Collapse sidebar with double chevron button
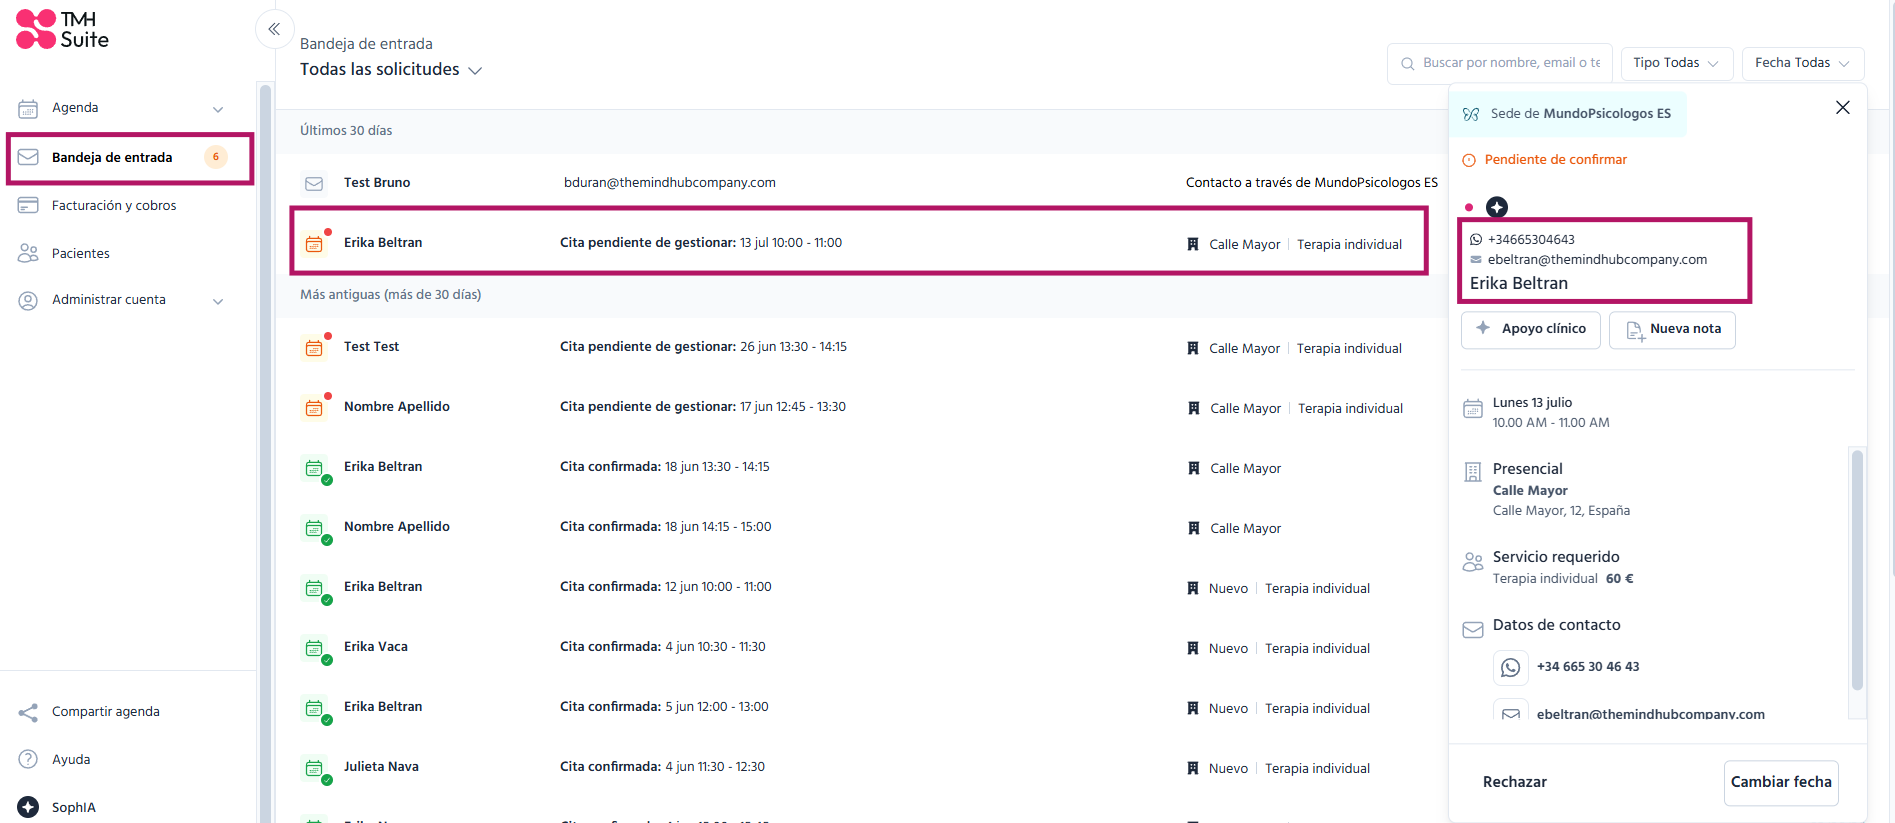The width and height of the screenshot is (1895, 823). (274, 29)
